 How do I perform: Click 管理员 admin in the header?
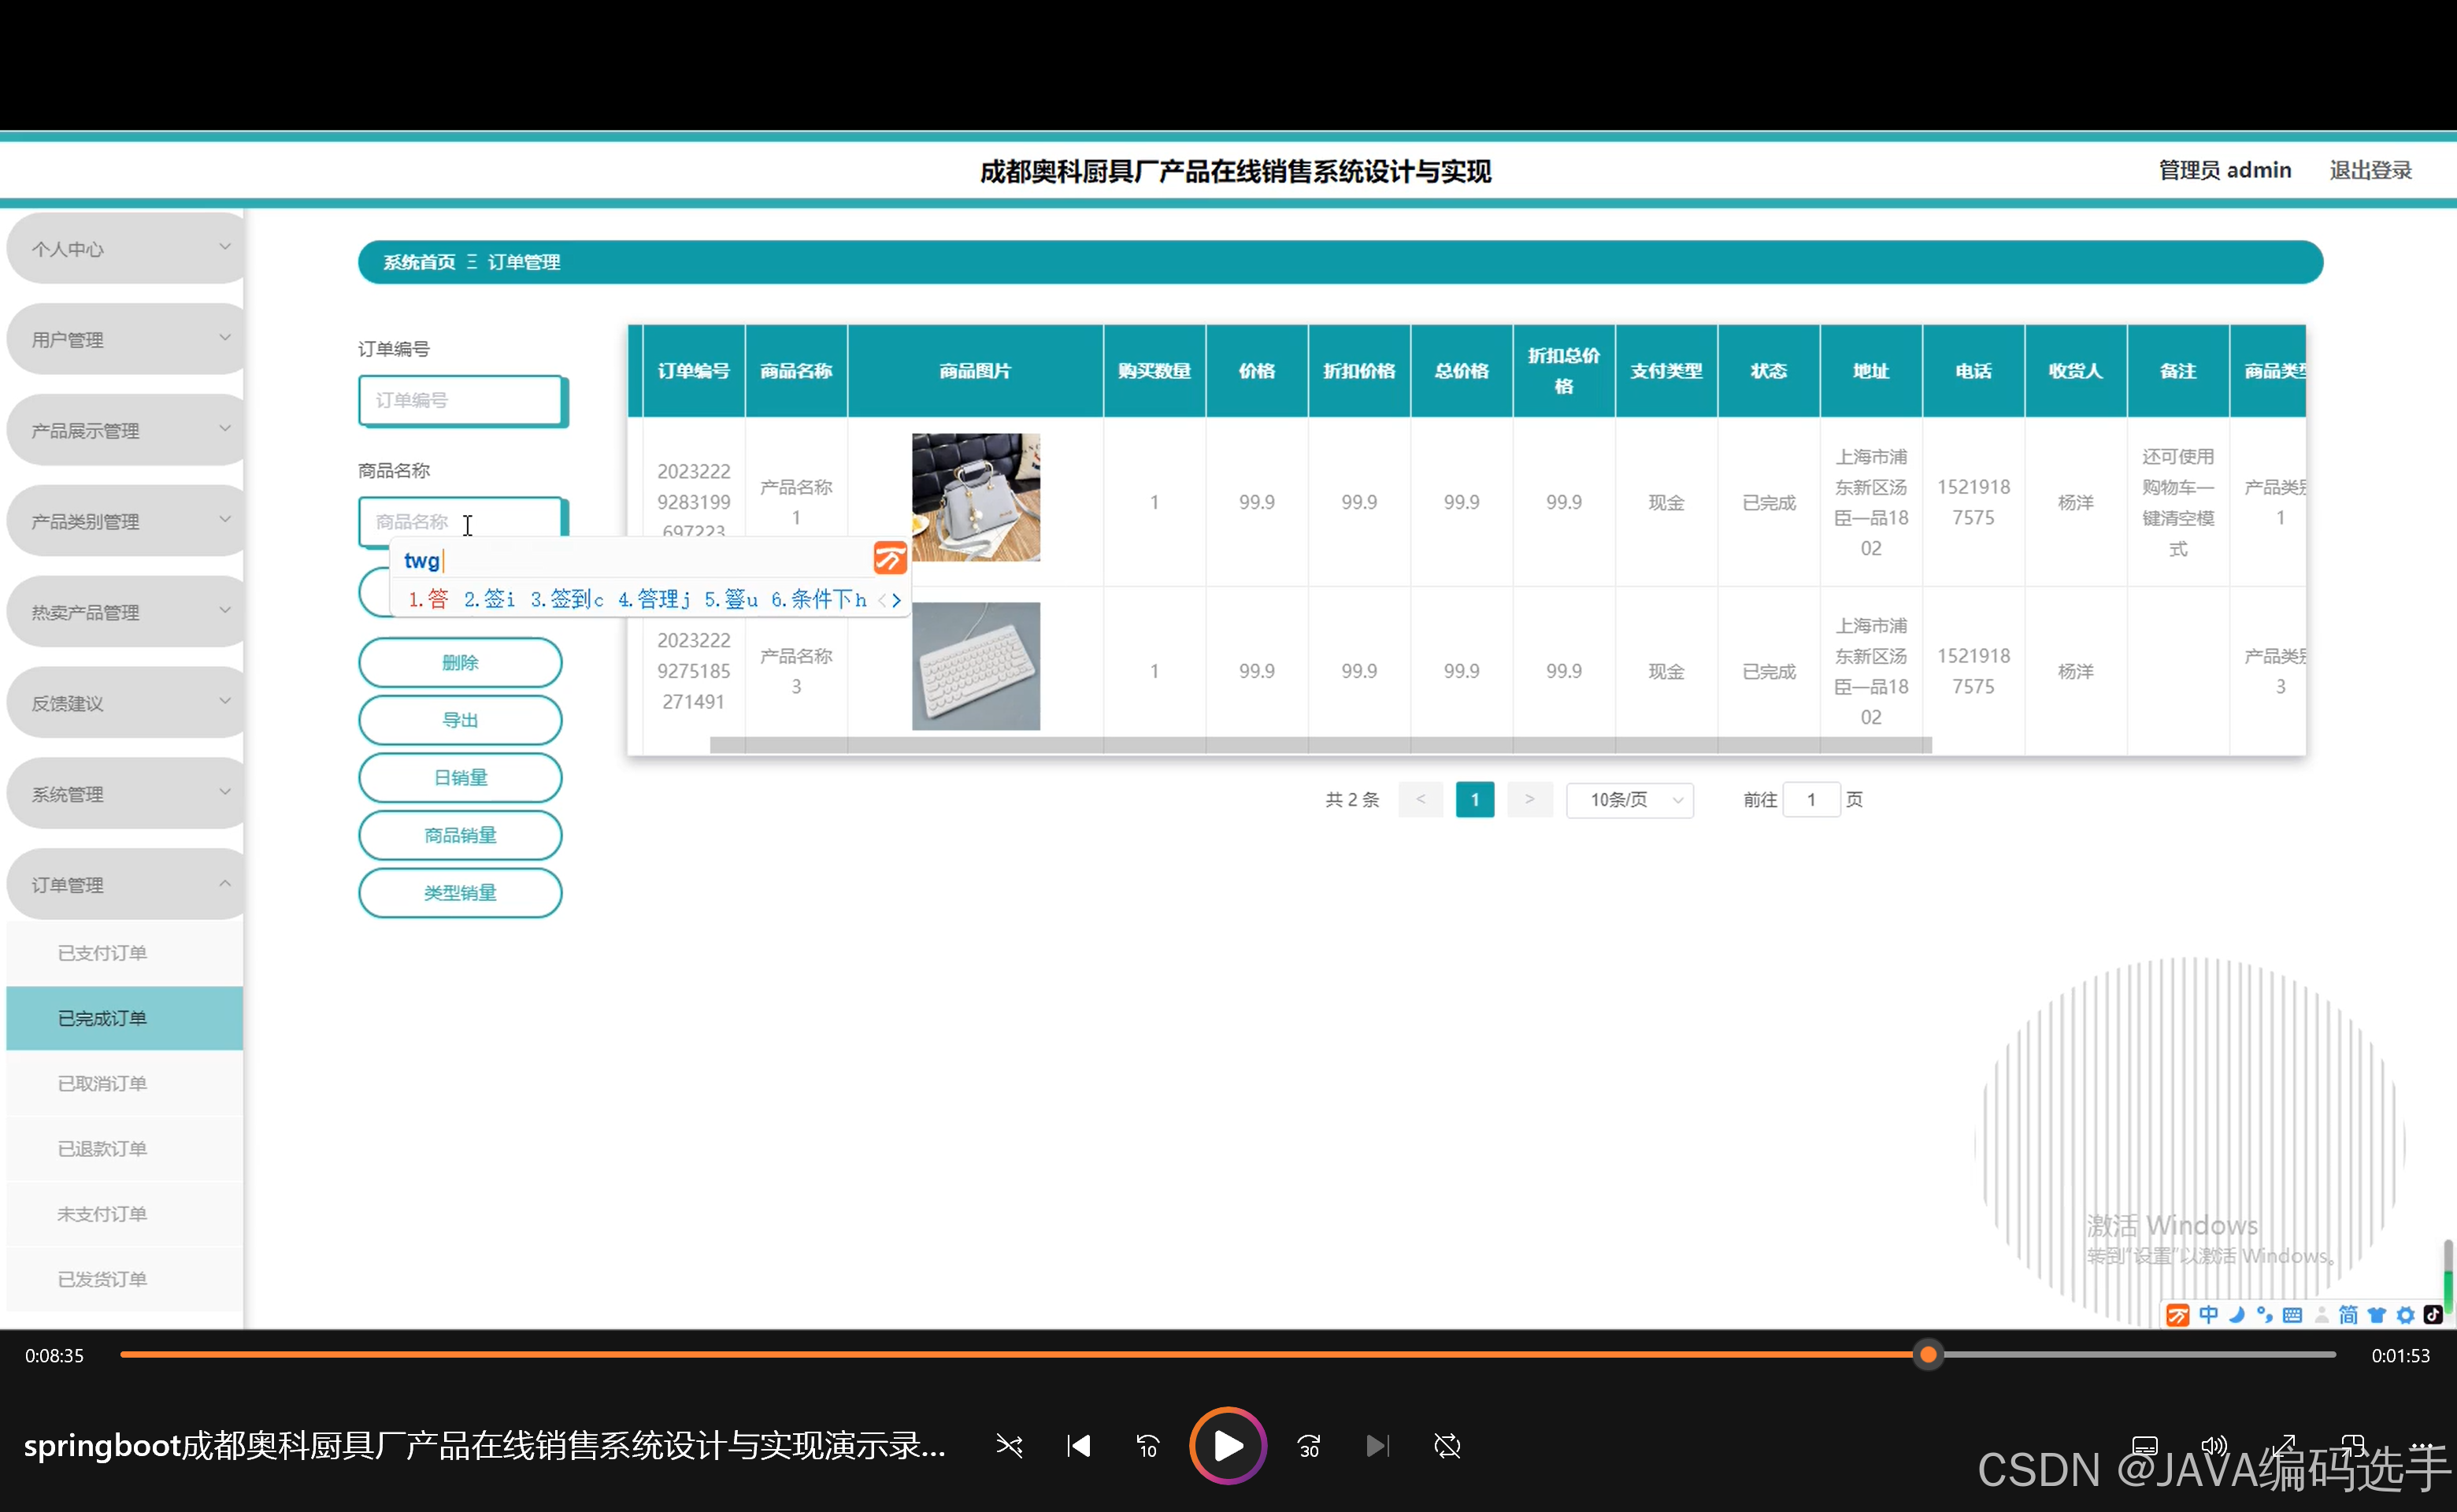coord(2225,170)
